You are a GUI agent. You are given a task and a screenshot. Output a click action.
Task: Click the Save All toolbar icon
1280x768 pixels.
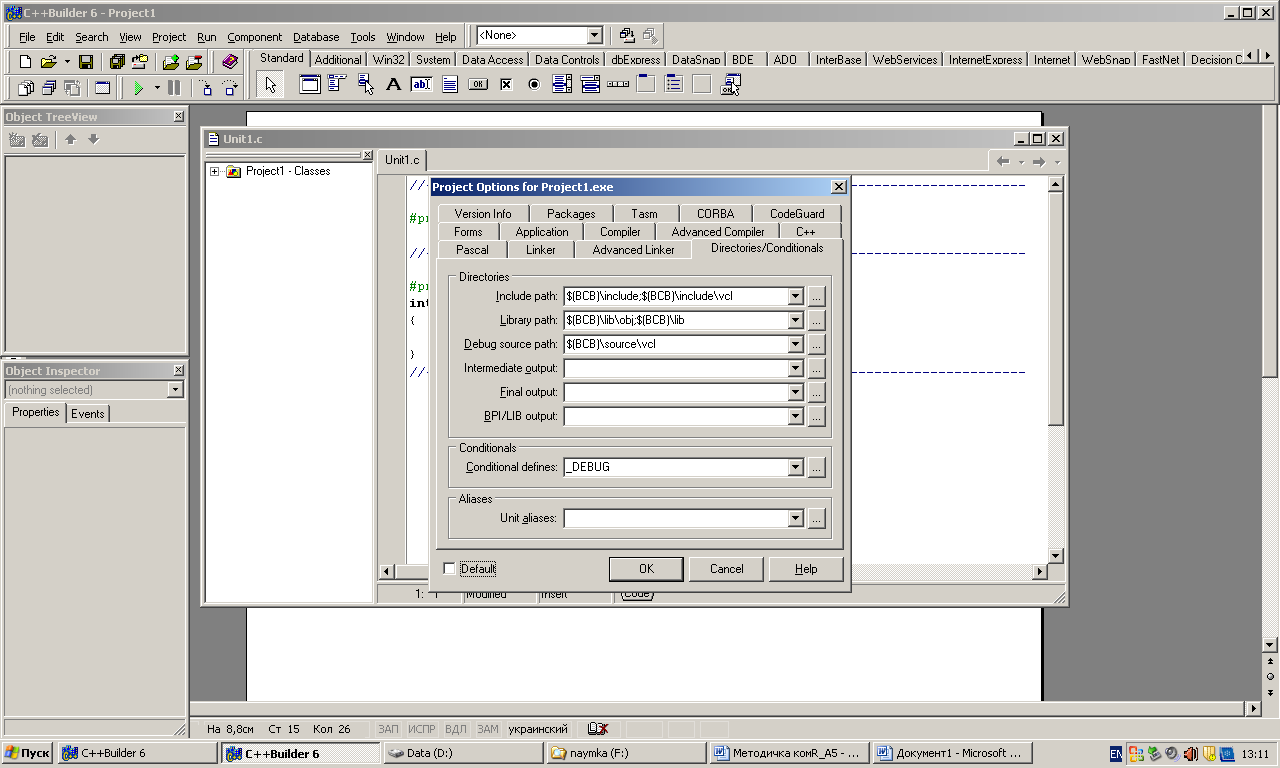coord(117,62)
